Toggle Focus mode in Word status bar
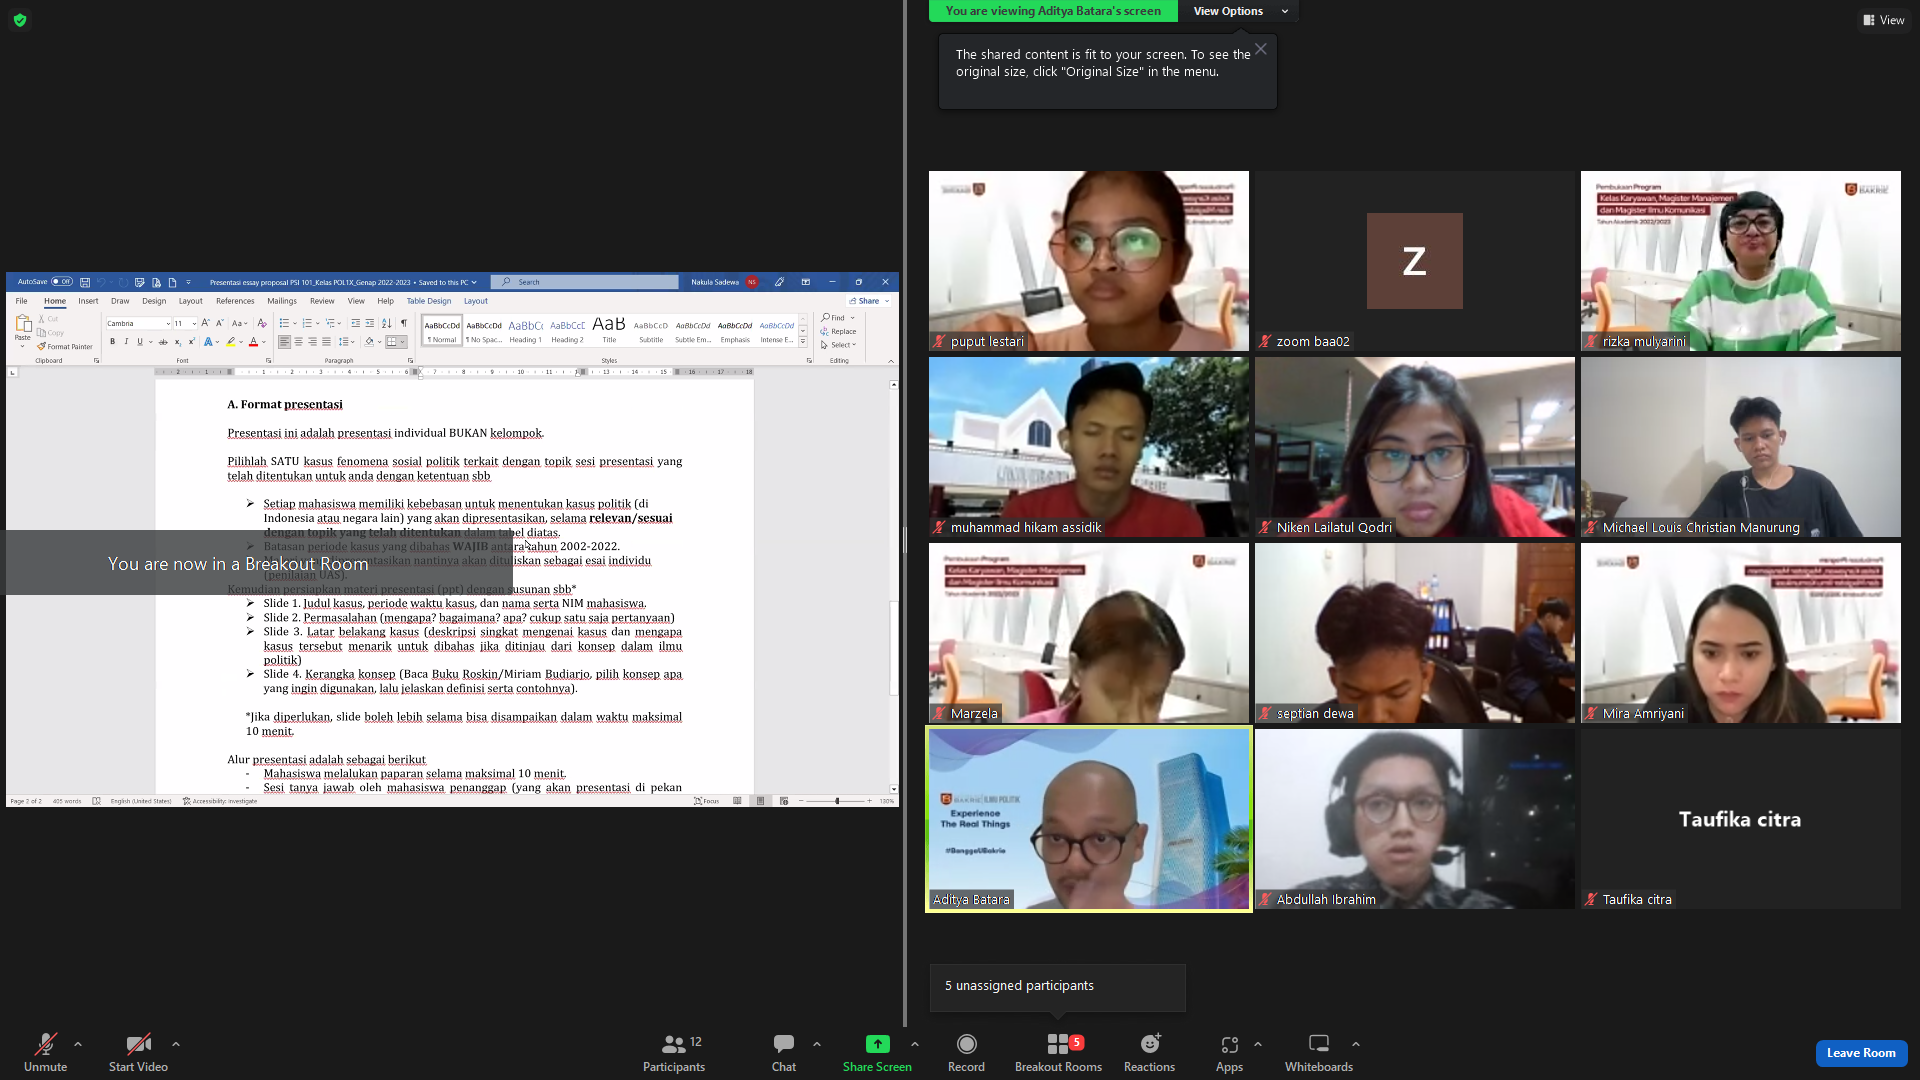The image size is (1920, 1080). (x=707, y=801)
